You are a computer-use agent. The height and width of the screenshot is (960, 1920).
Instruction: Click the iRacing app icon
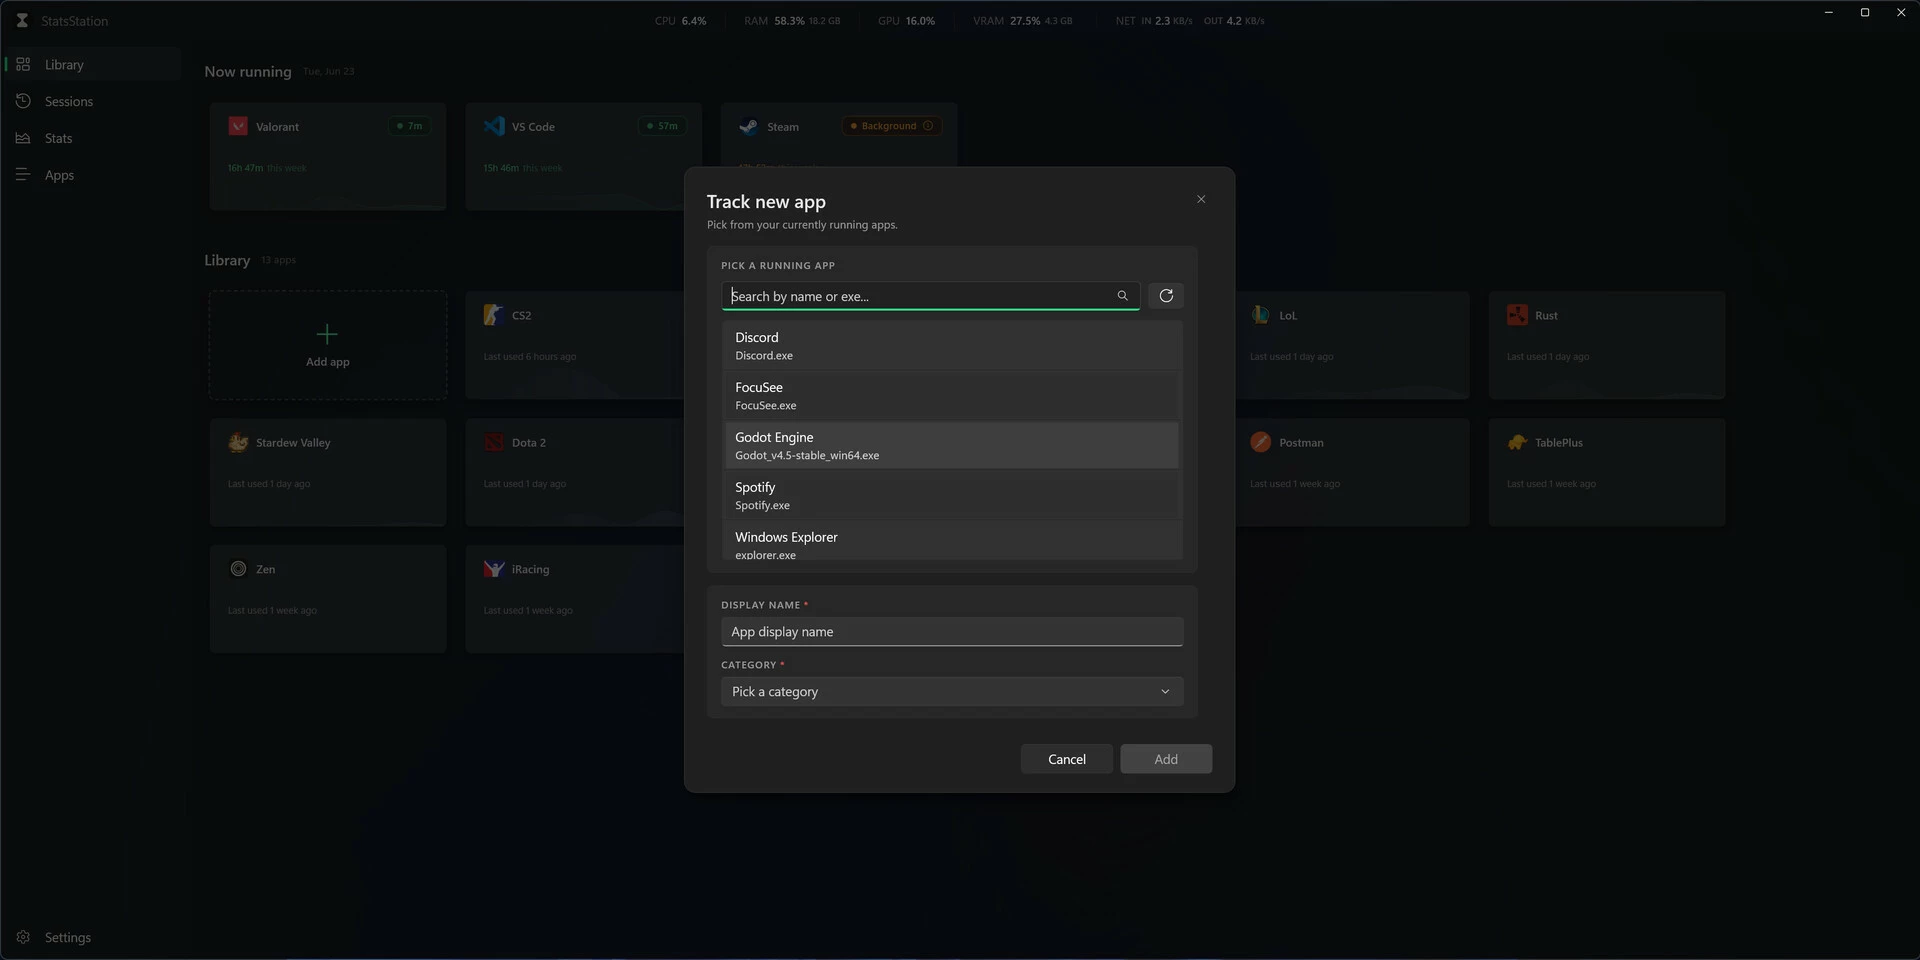coord(494,569)
